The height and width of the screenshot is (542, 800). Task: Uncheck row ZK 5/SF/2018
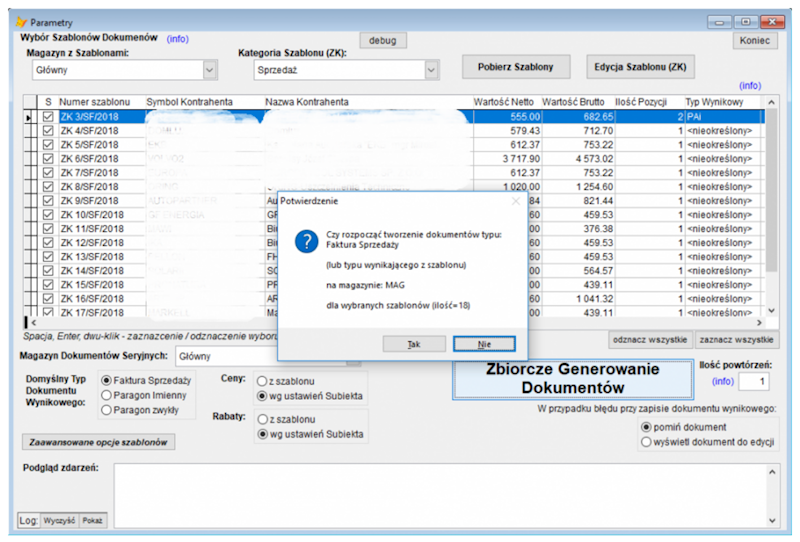(48, 145)
